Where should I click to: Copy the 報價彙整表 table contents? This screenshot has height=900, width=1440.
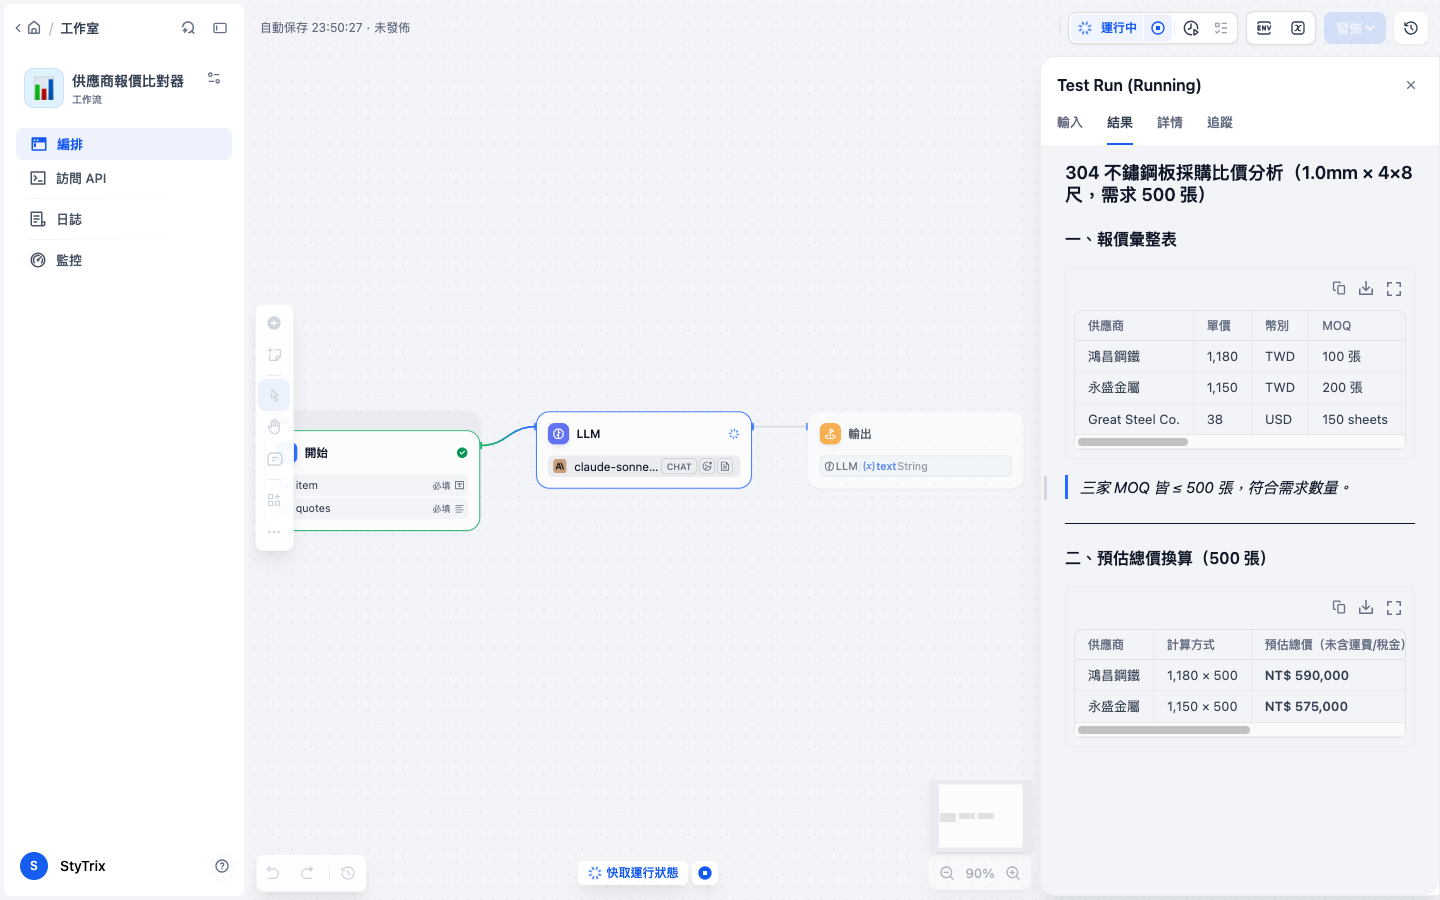[x=1338, y=288]
